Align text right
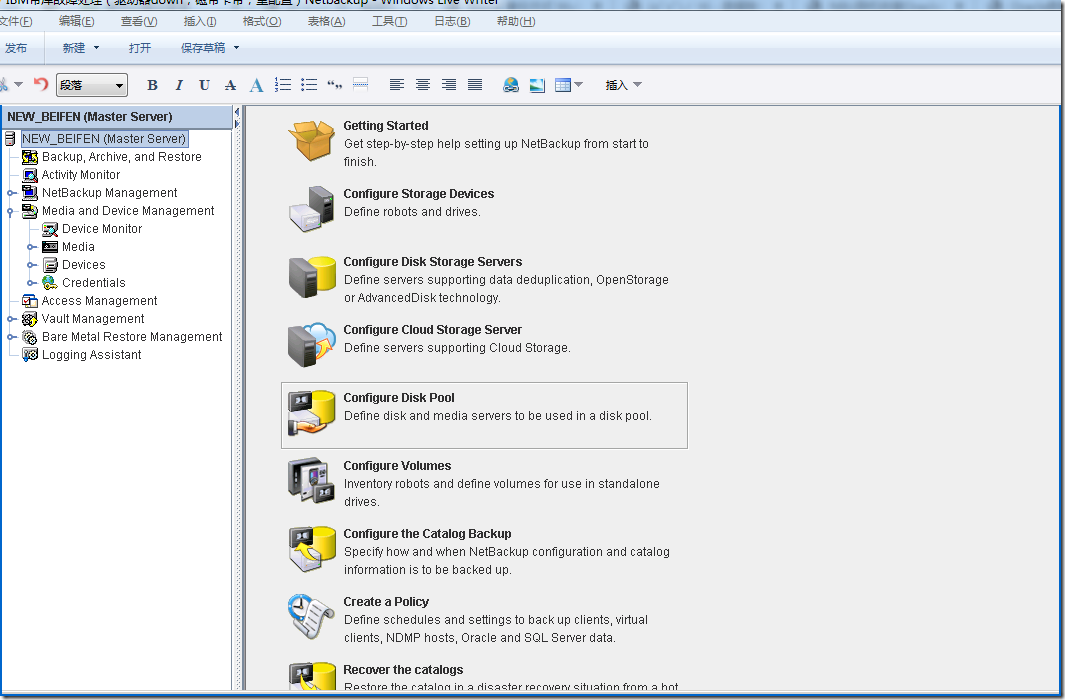Image resolution: width=1065 pixels, height=700 pixels. pyautogui.click(x=449, y=85)
